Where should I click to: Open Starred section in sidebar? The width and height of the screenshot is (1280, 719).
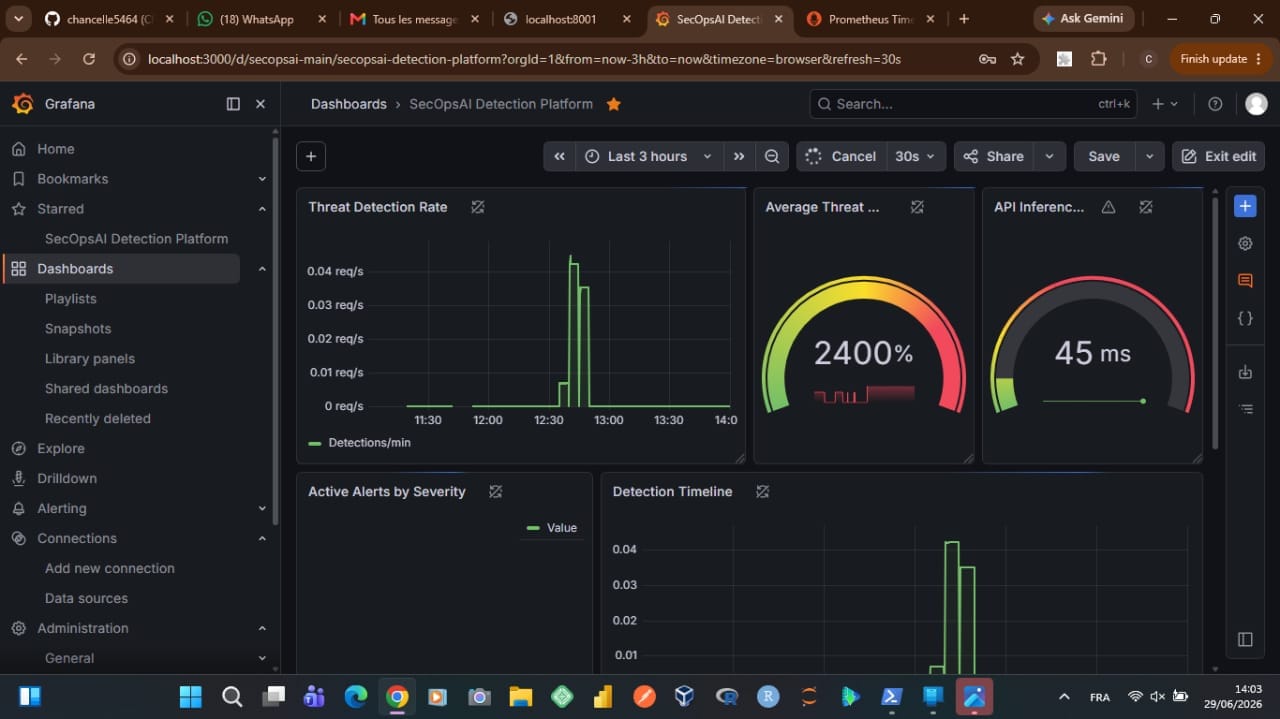pos(61,209)
